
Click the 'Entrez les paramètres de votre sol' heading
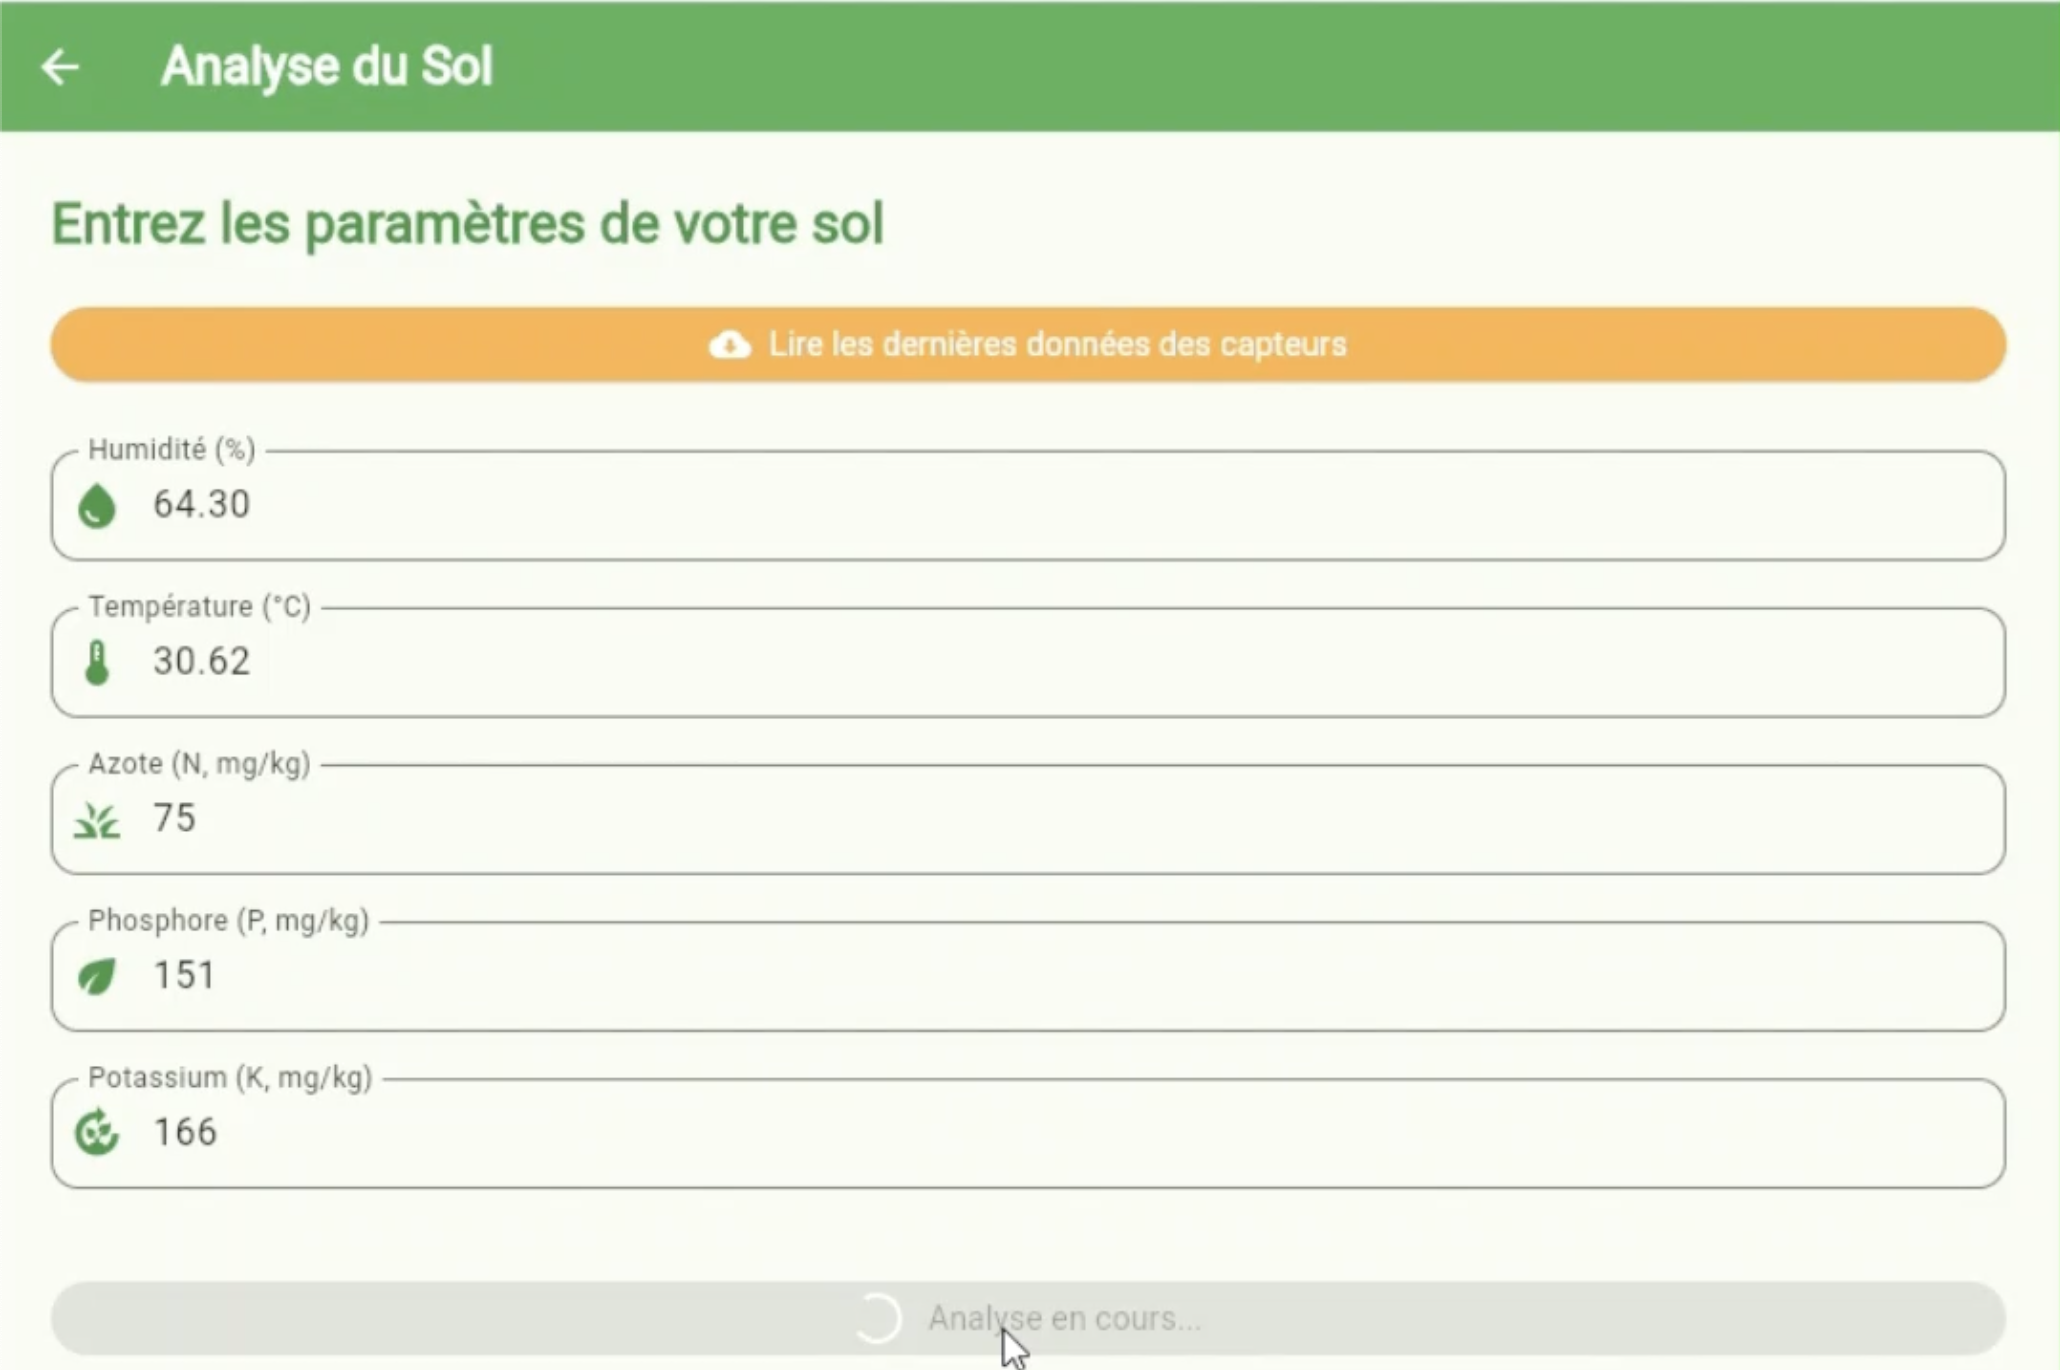[467, 223]
